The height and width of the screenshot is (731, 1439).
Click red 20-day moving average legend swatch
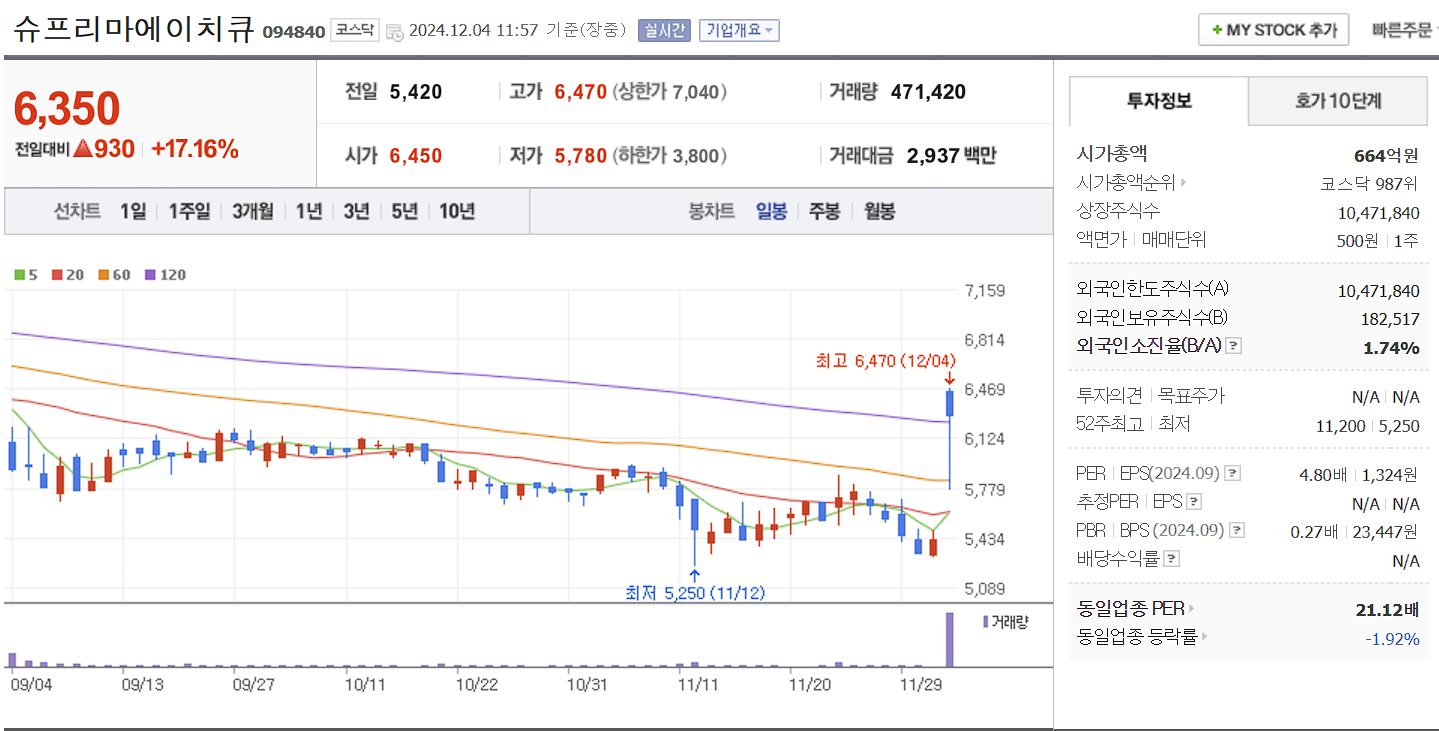(x=57, y=275)
